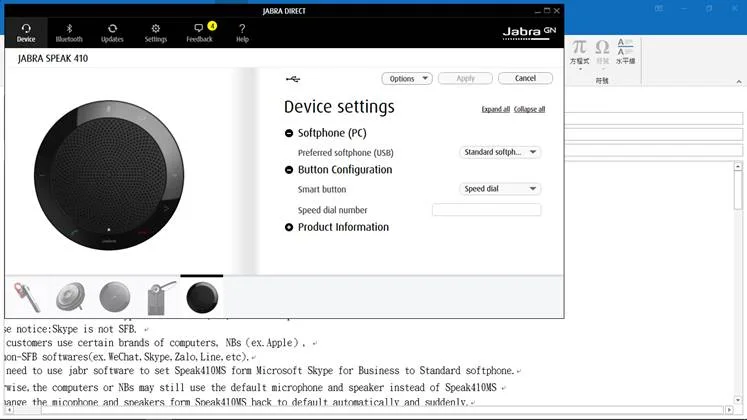747x420 pixels.
Task: Click the yellow Feedback notification badge
Action: click(212, 26)
